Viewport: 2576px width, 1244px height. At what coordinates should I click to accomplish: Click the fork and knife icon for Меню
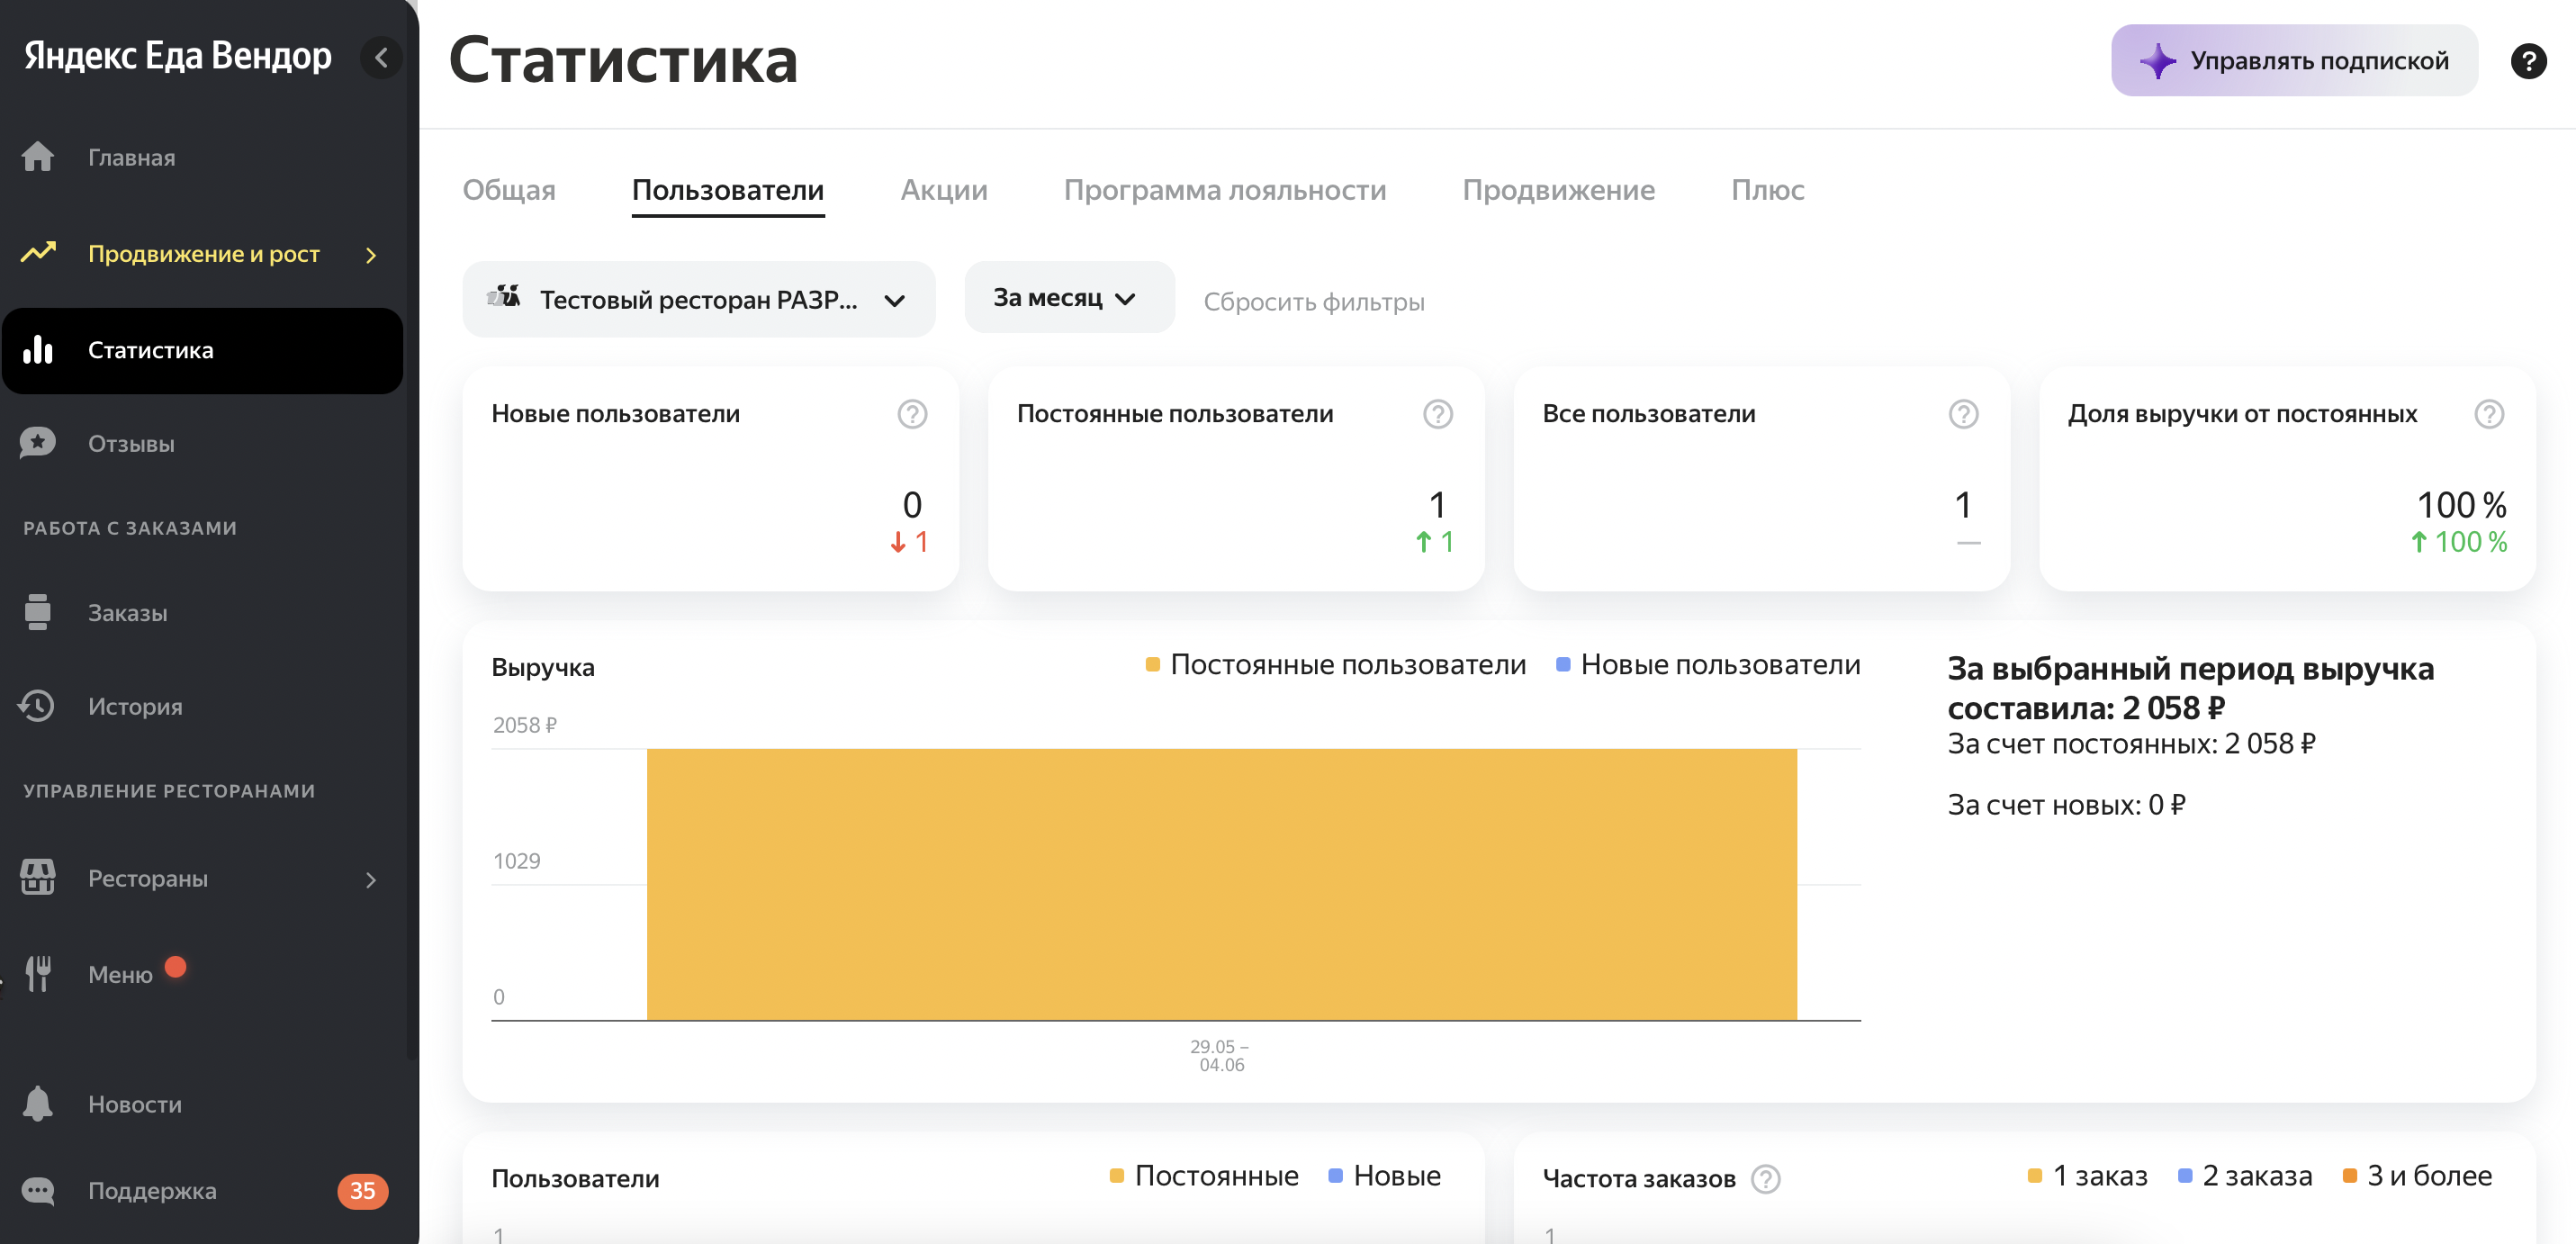(x=38, y=973)
